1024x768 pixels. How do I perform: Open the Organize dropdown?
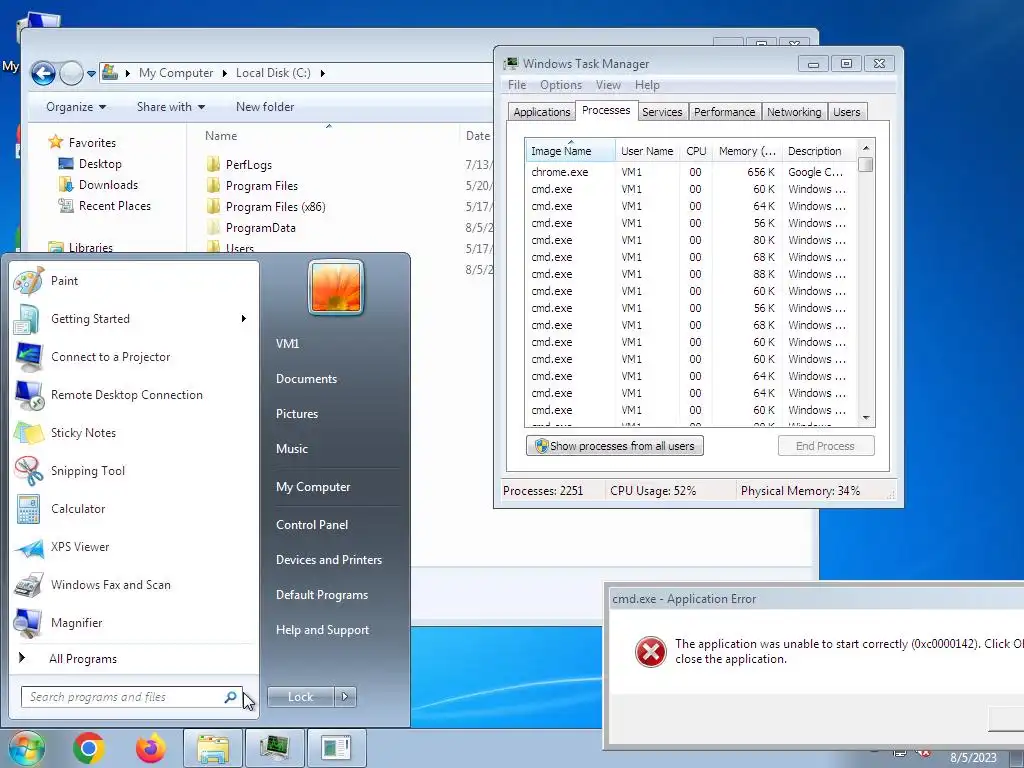pyautogui.click(x=76, y=106)
